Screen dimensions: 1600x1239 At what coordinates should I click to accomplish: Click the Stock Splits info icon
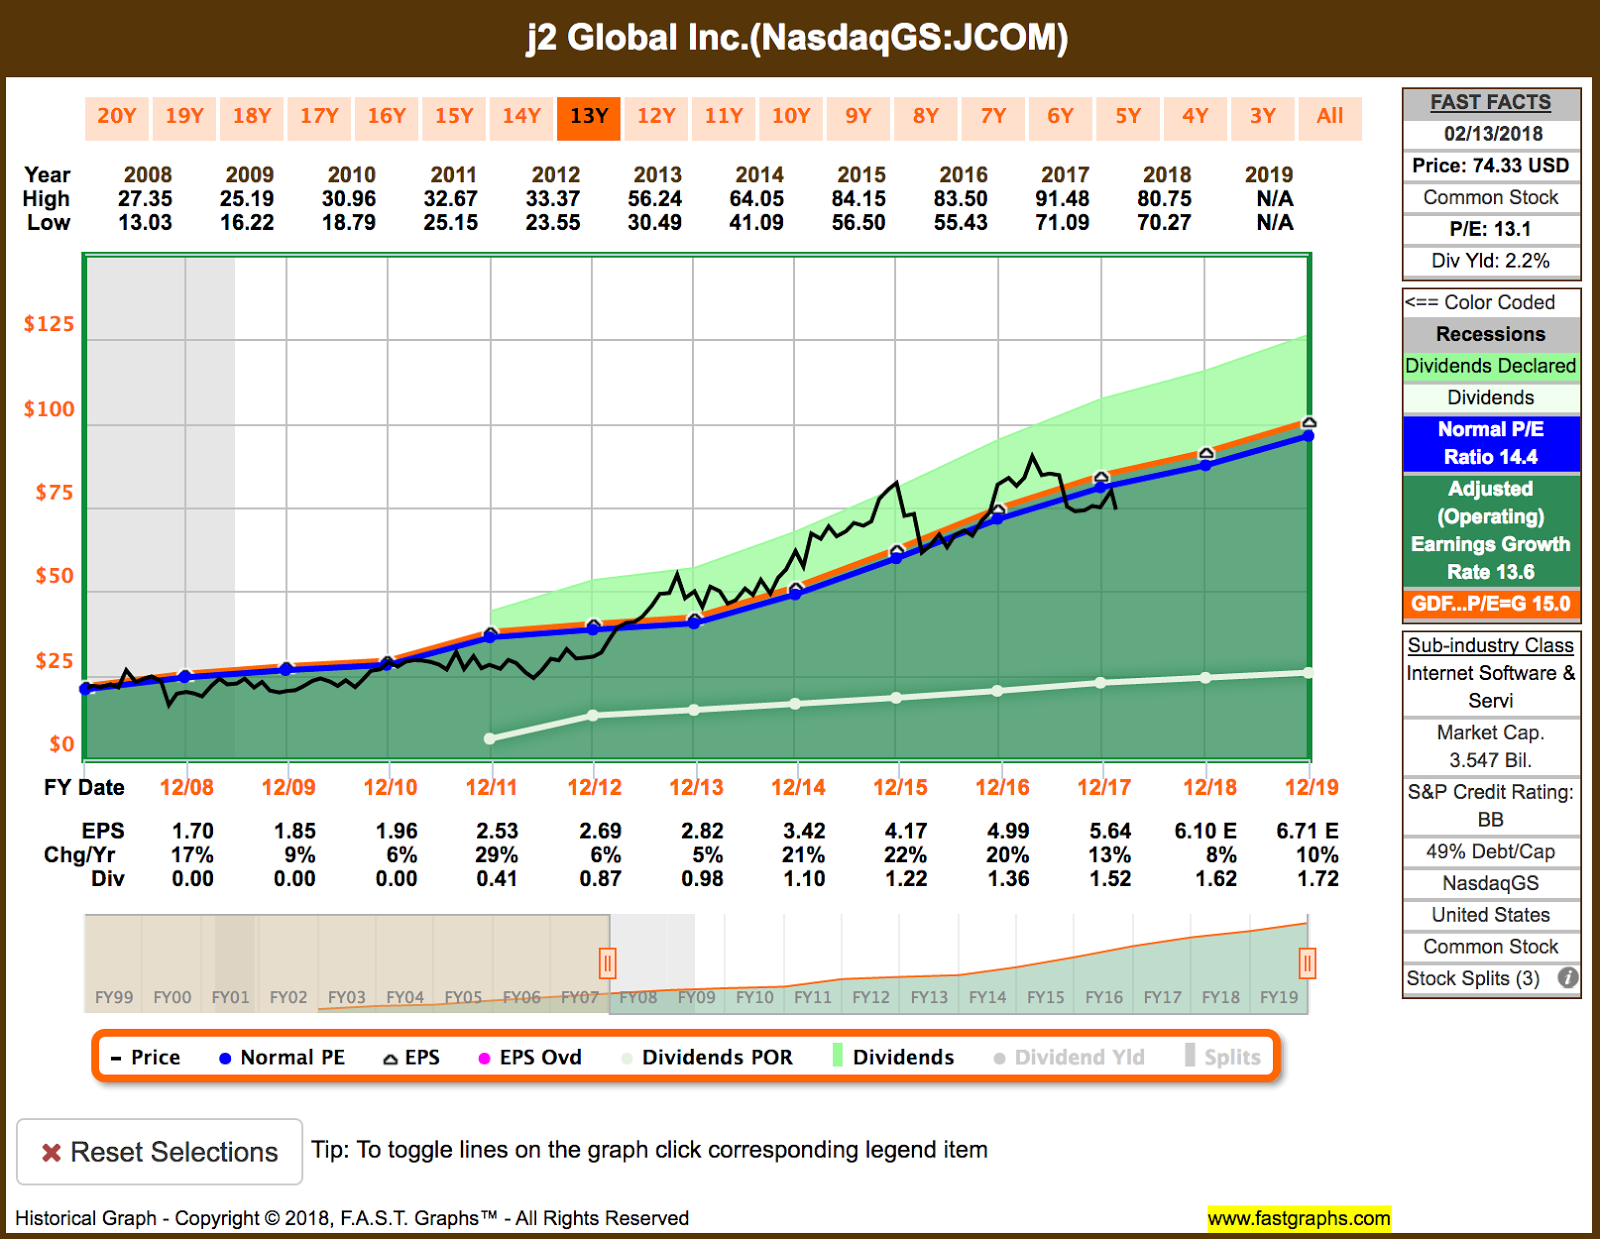[1568, 978]
